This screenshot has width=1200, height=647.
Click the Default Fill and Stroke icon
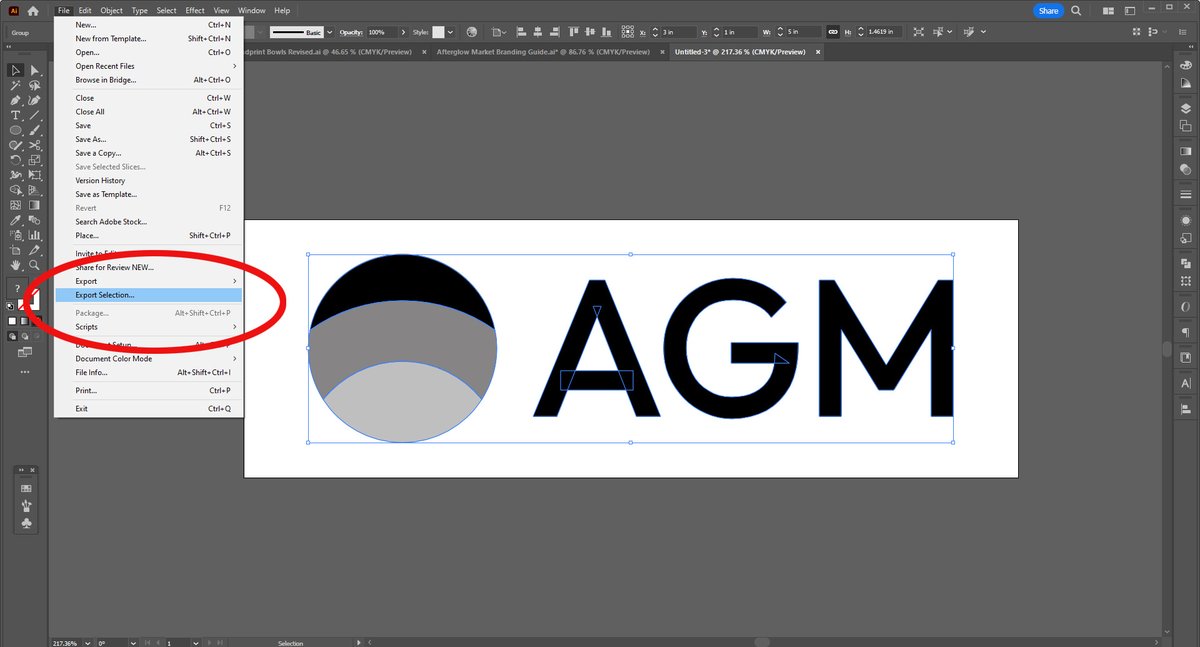(10, 307)
